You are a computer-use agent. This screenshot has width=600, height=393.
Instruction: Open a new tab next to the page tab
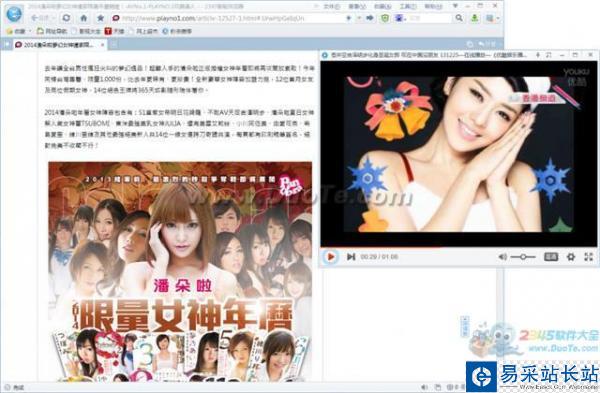(113, 45)
